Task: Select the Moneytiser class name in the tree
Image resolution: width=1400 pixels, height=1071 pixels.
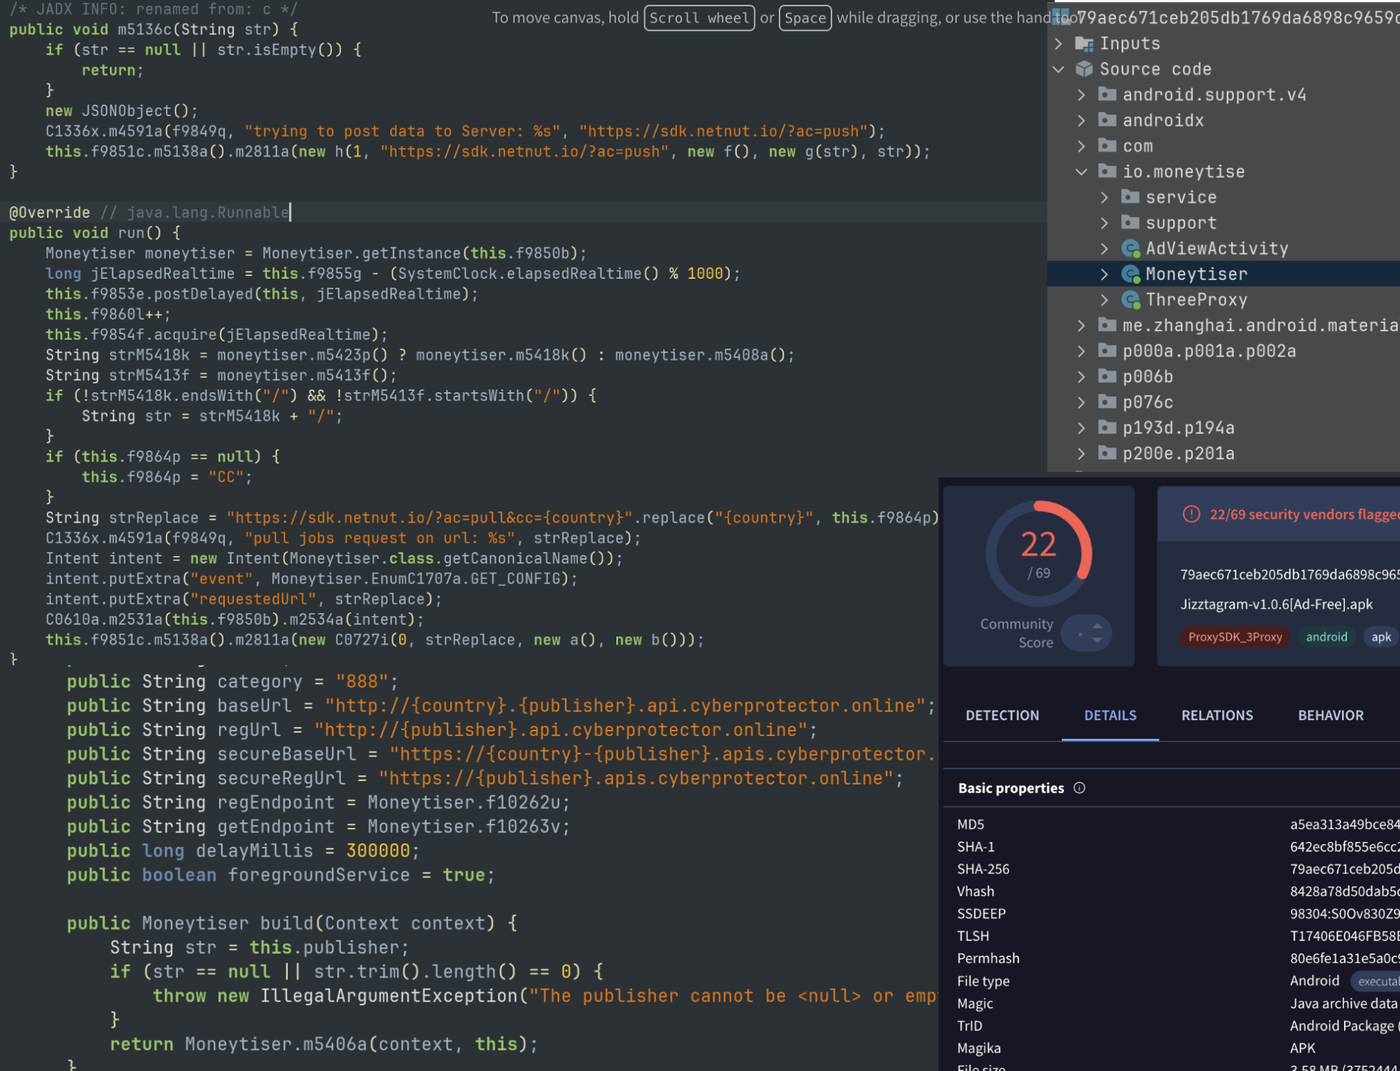Action: pos(1196,274)
